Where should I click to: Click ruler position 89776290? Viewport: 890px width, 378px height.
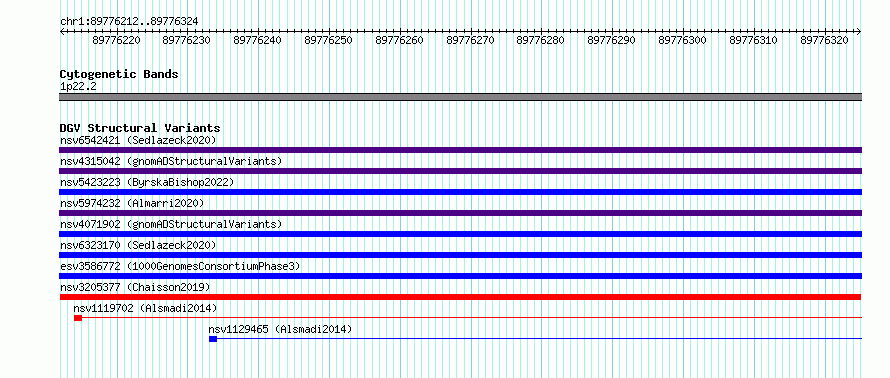tap(611, 41)
